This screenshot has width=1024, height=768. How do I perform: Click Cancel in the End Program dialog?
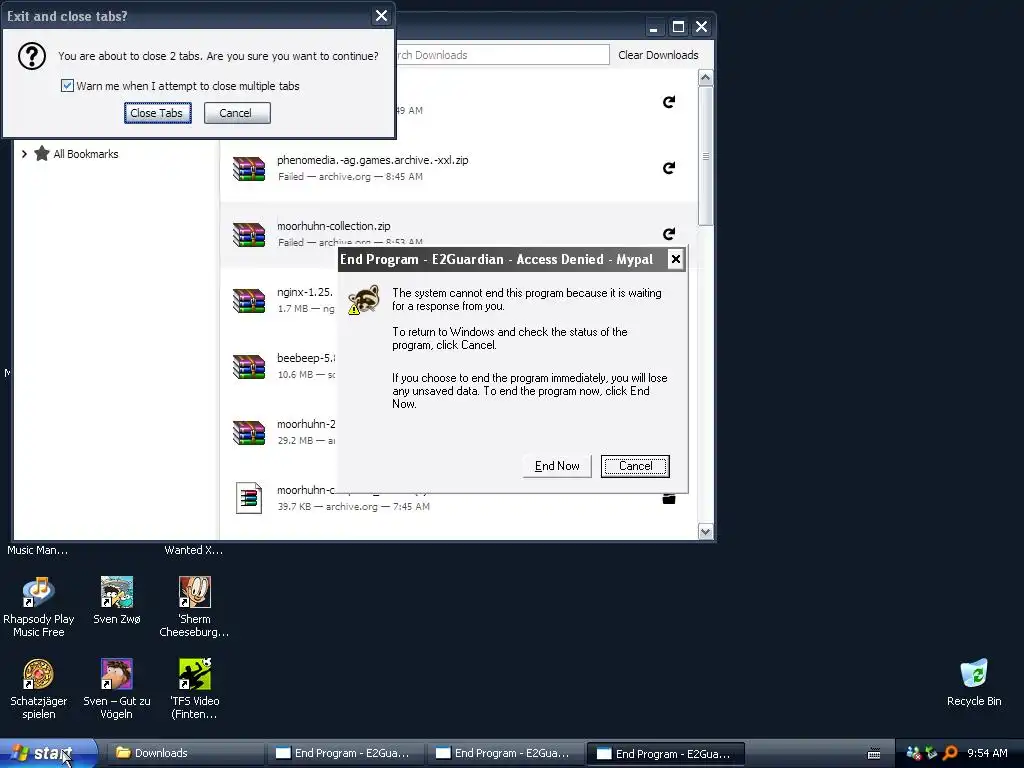[x=635, y=466]
